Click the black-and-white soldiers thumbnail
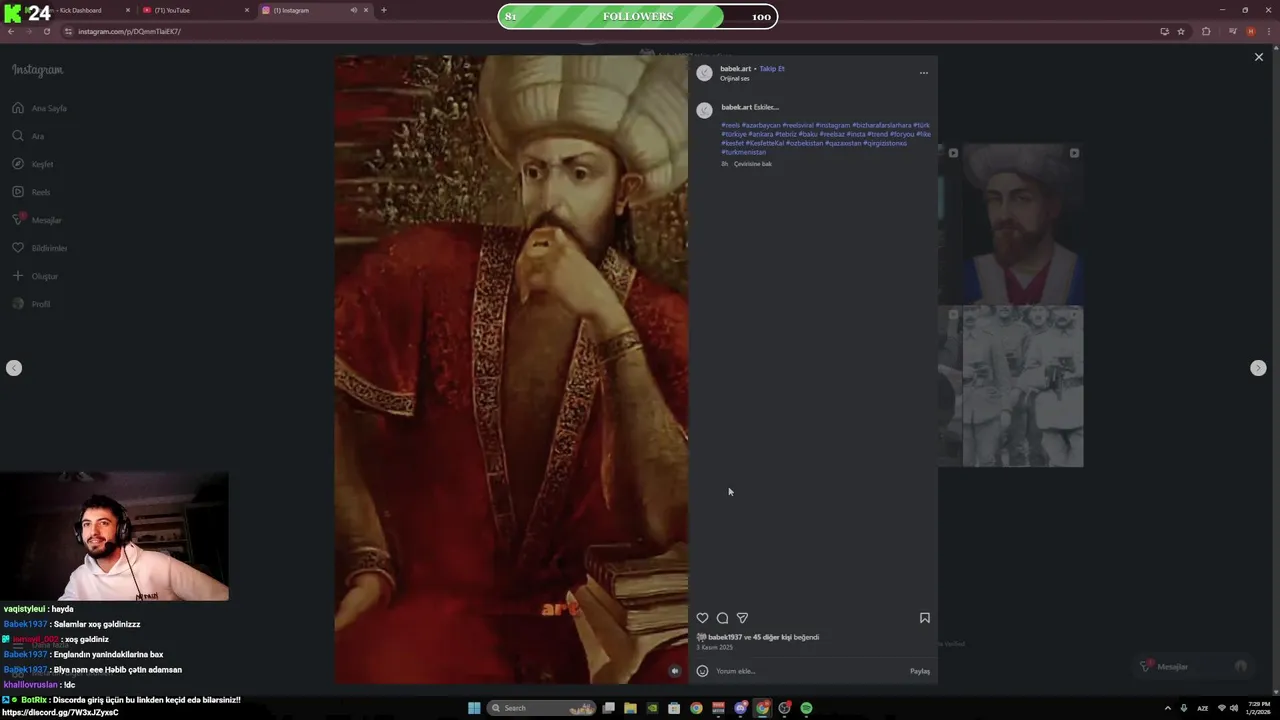 pyautogui.click(x=1022, y=387)
